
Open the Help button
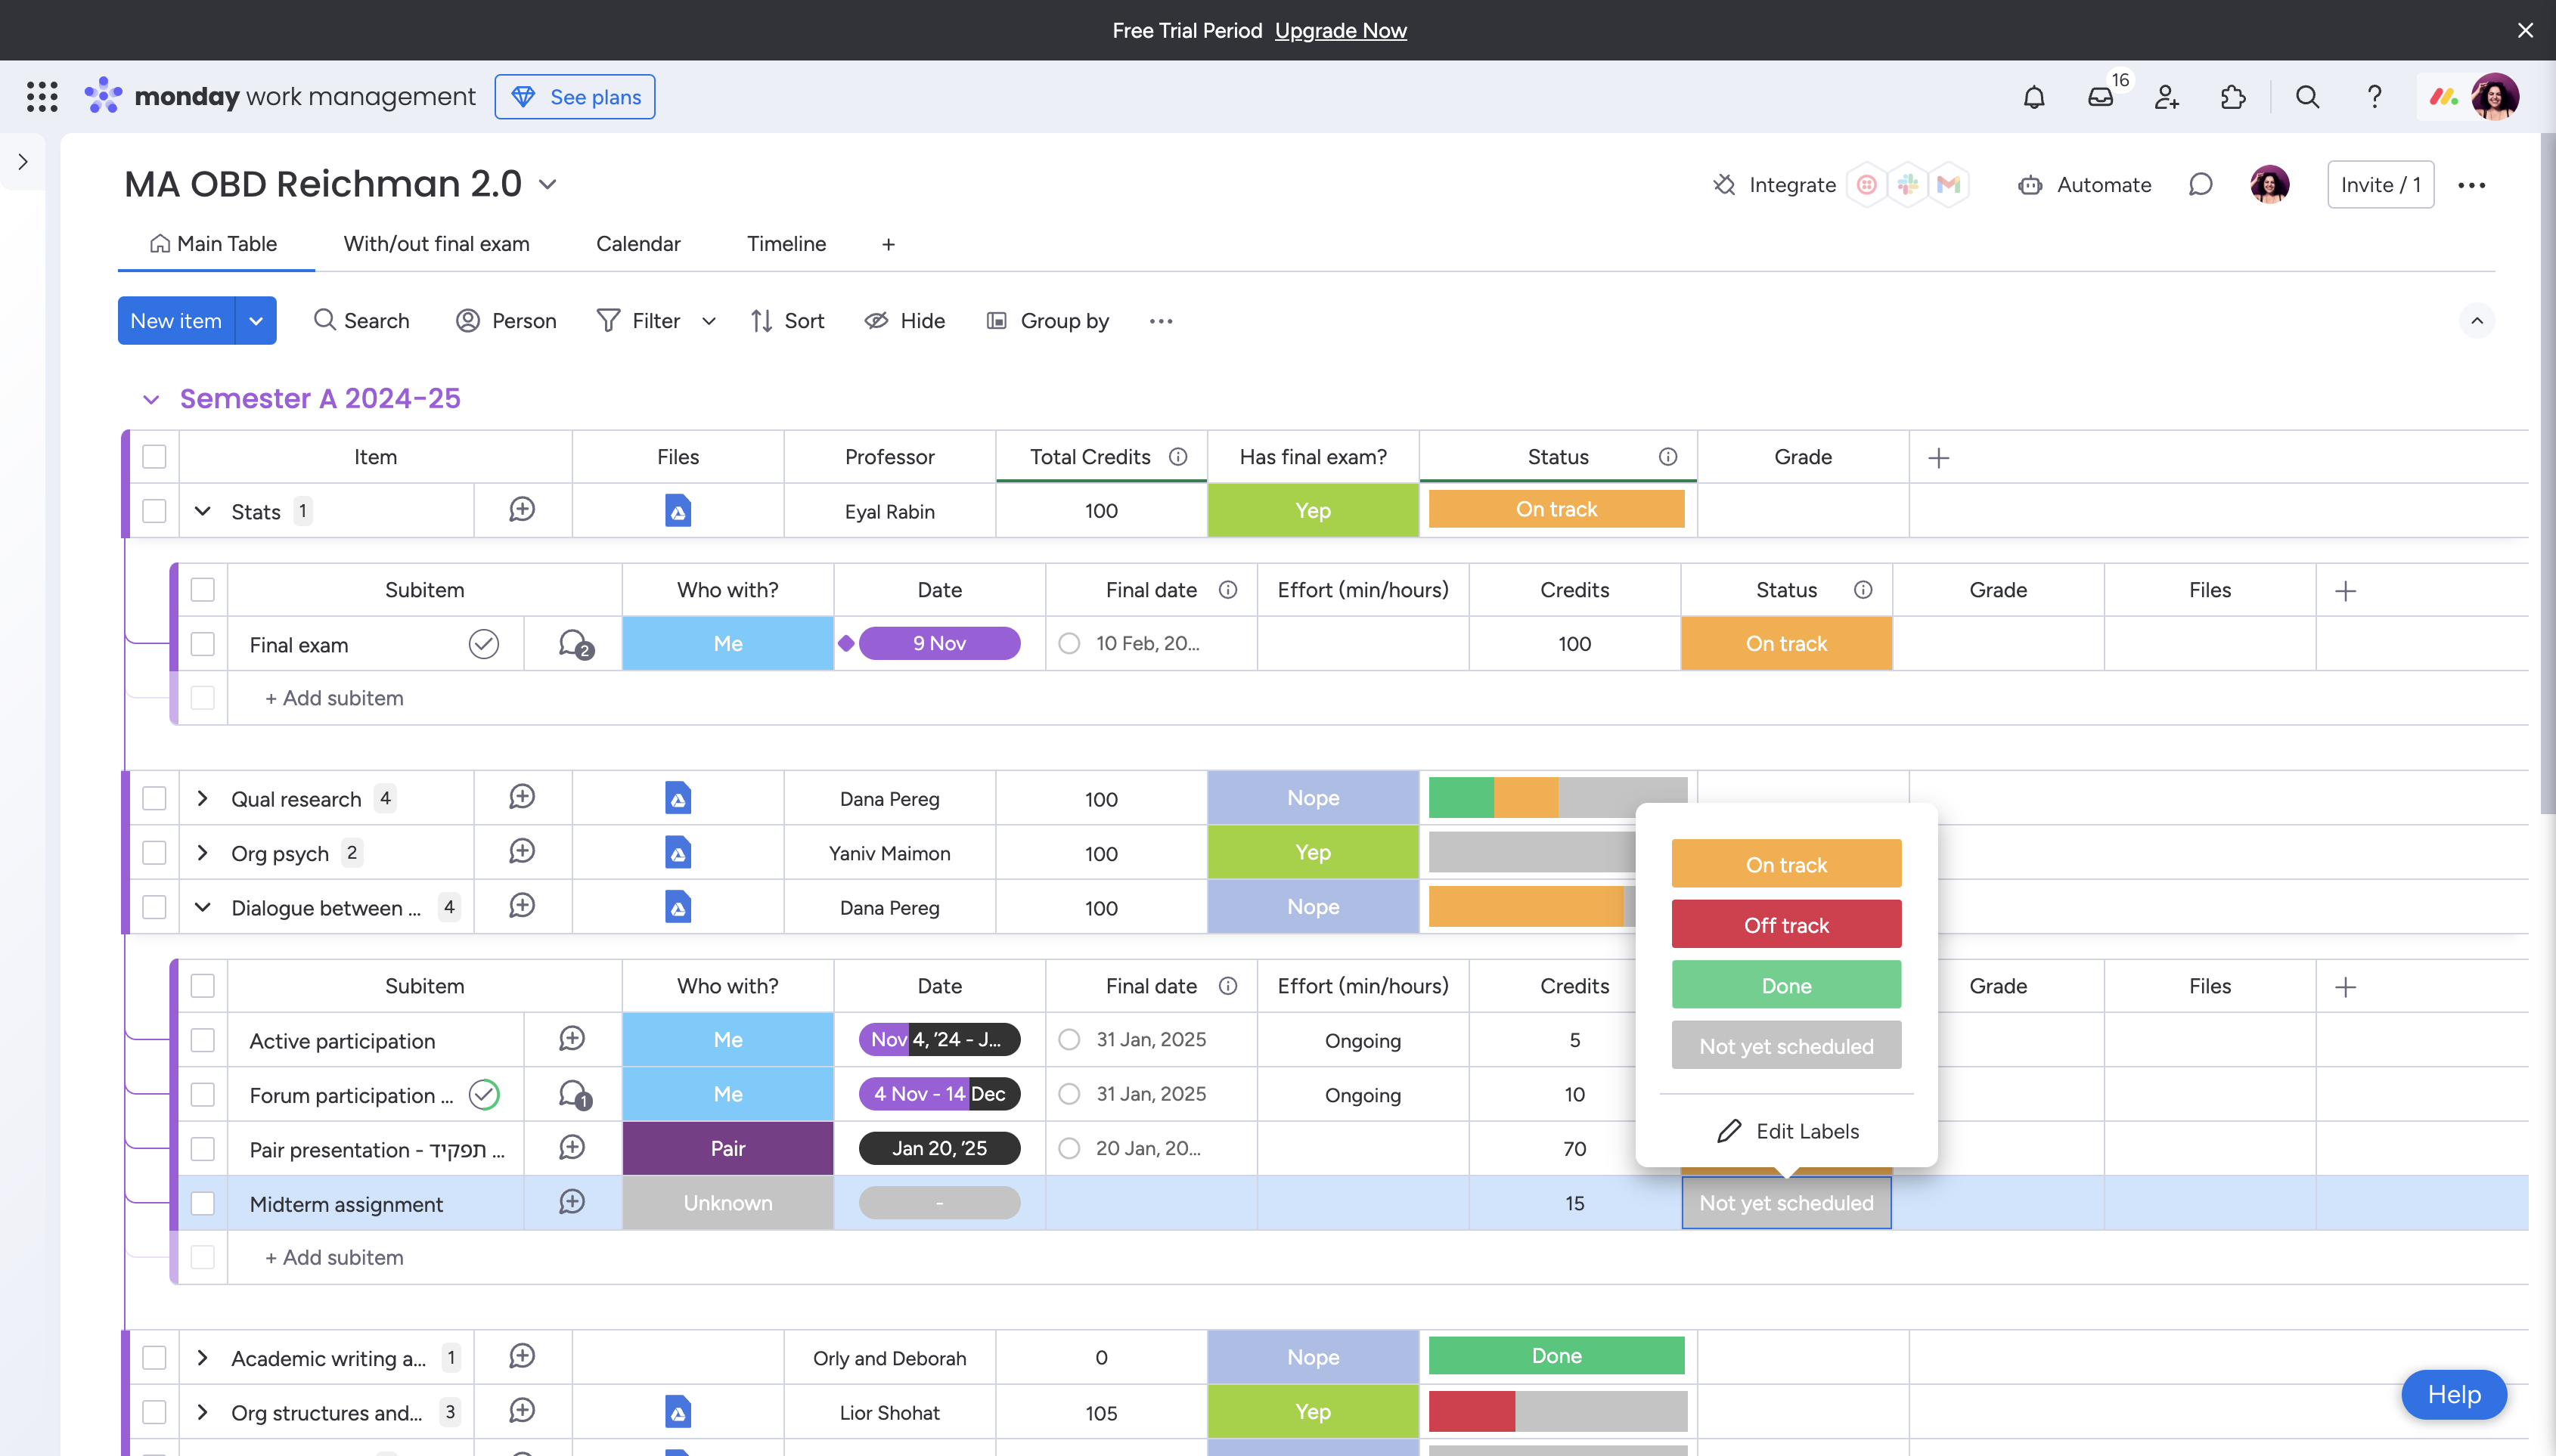2453,1394
